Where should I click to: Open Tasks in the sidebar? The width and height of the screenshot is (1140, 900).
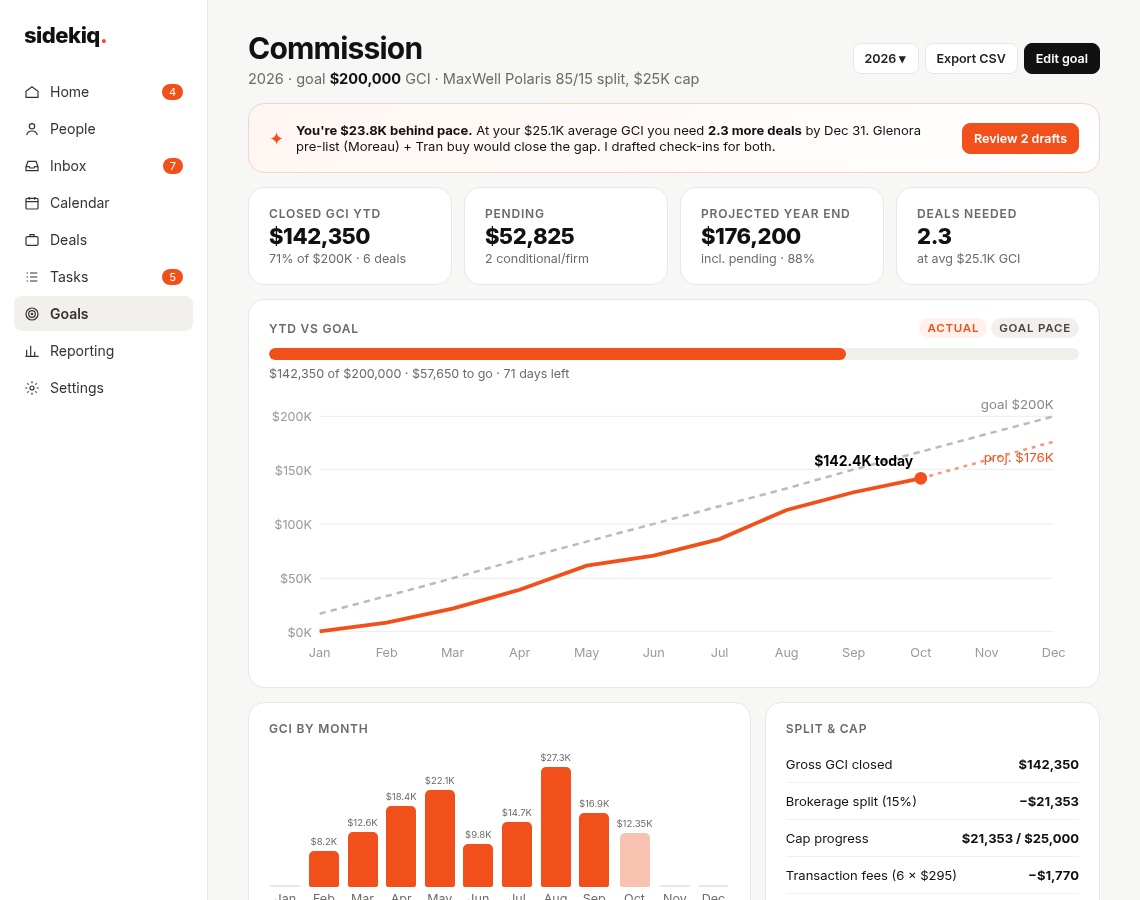pos(103,277)
